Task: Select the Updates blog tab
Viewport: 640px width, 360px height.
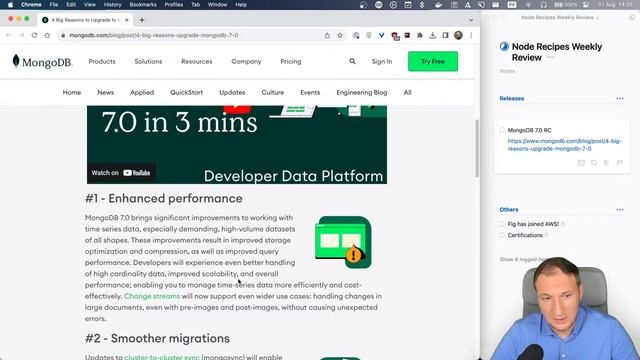Action: 232,93
